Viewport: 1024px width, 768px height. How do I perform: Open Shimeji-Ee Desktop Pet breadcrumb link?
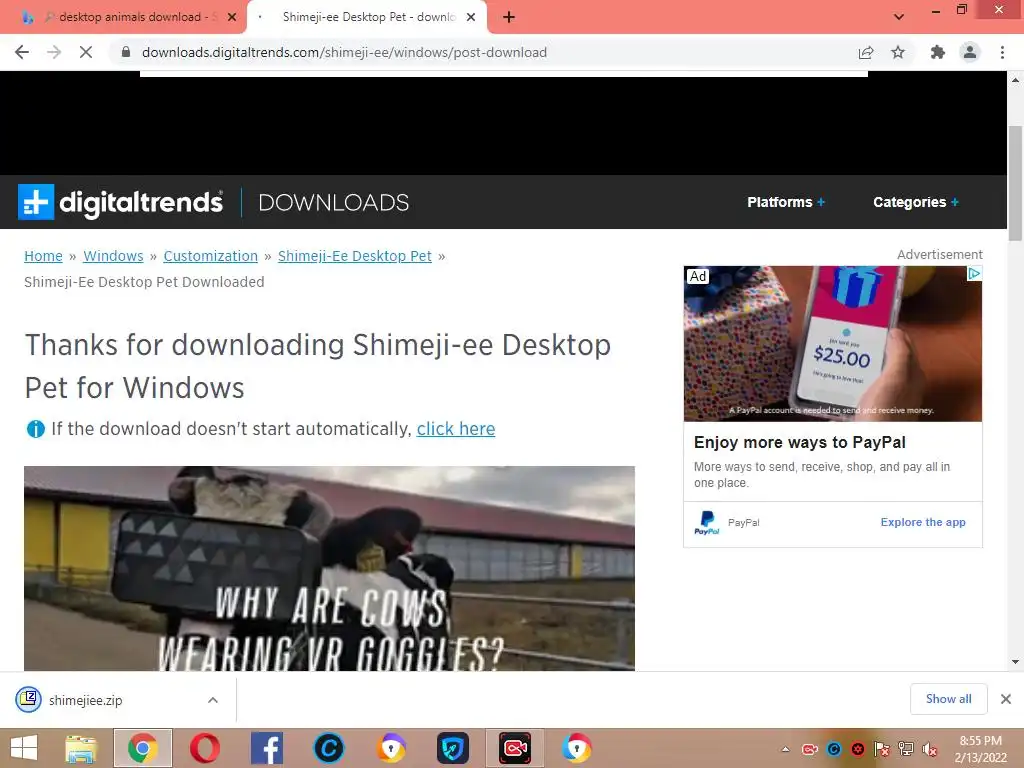coord(355,256)
